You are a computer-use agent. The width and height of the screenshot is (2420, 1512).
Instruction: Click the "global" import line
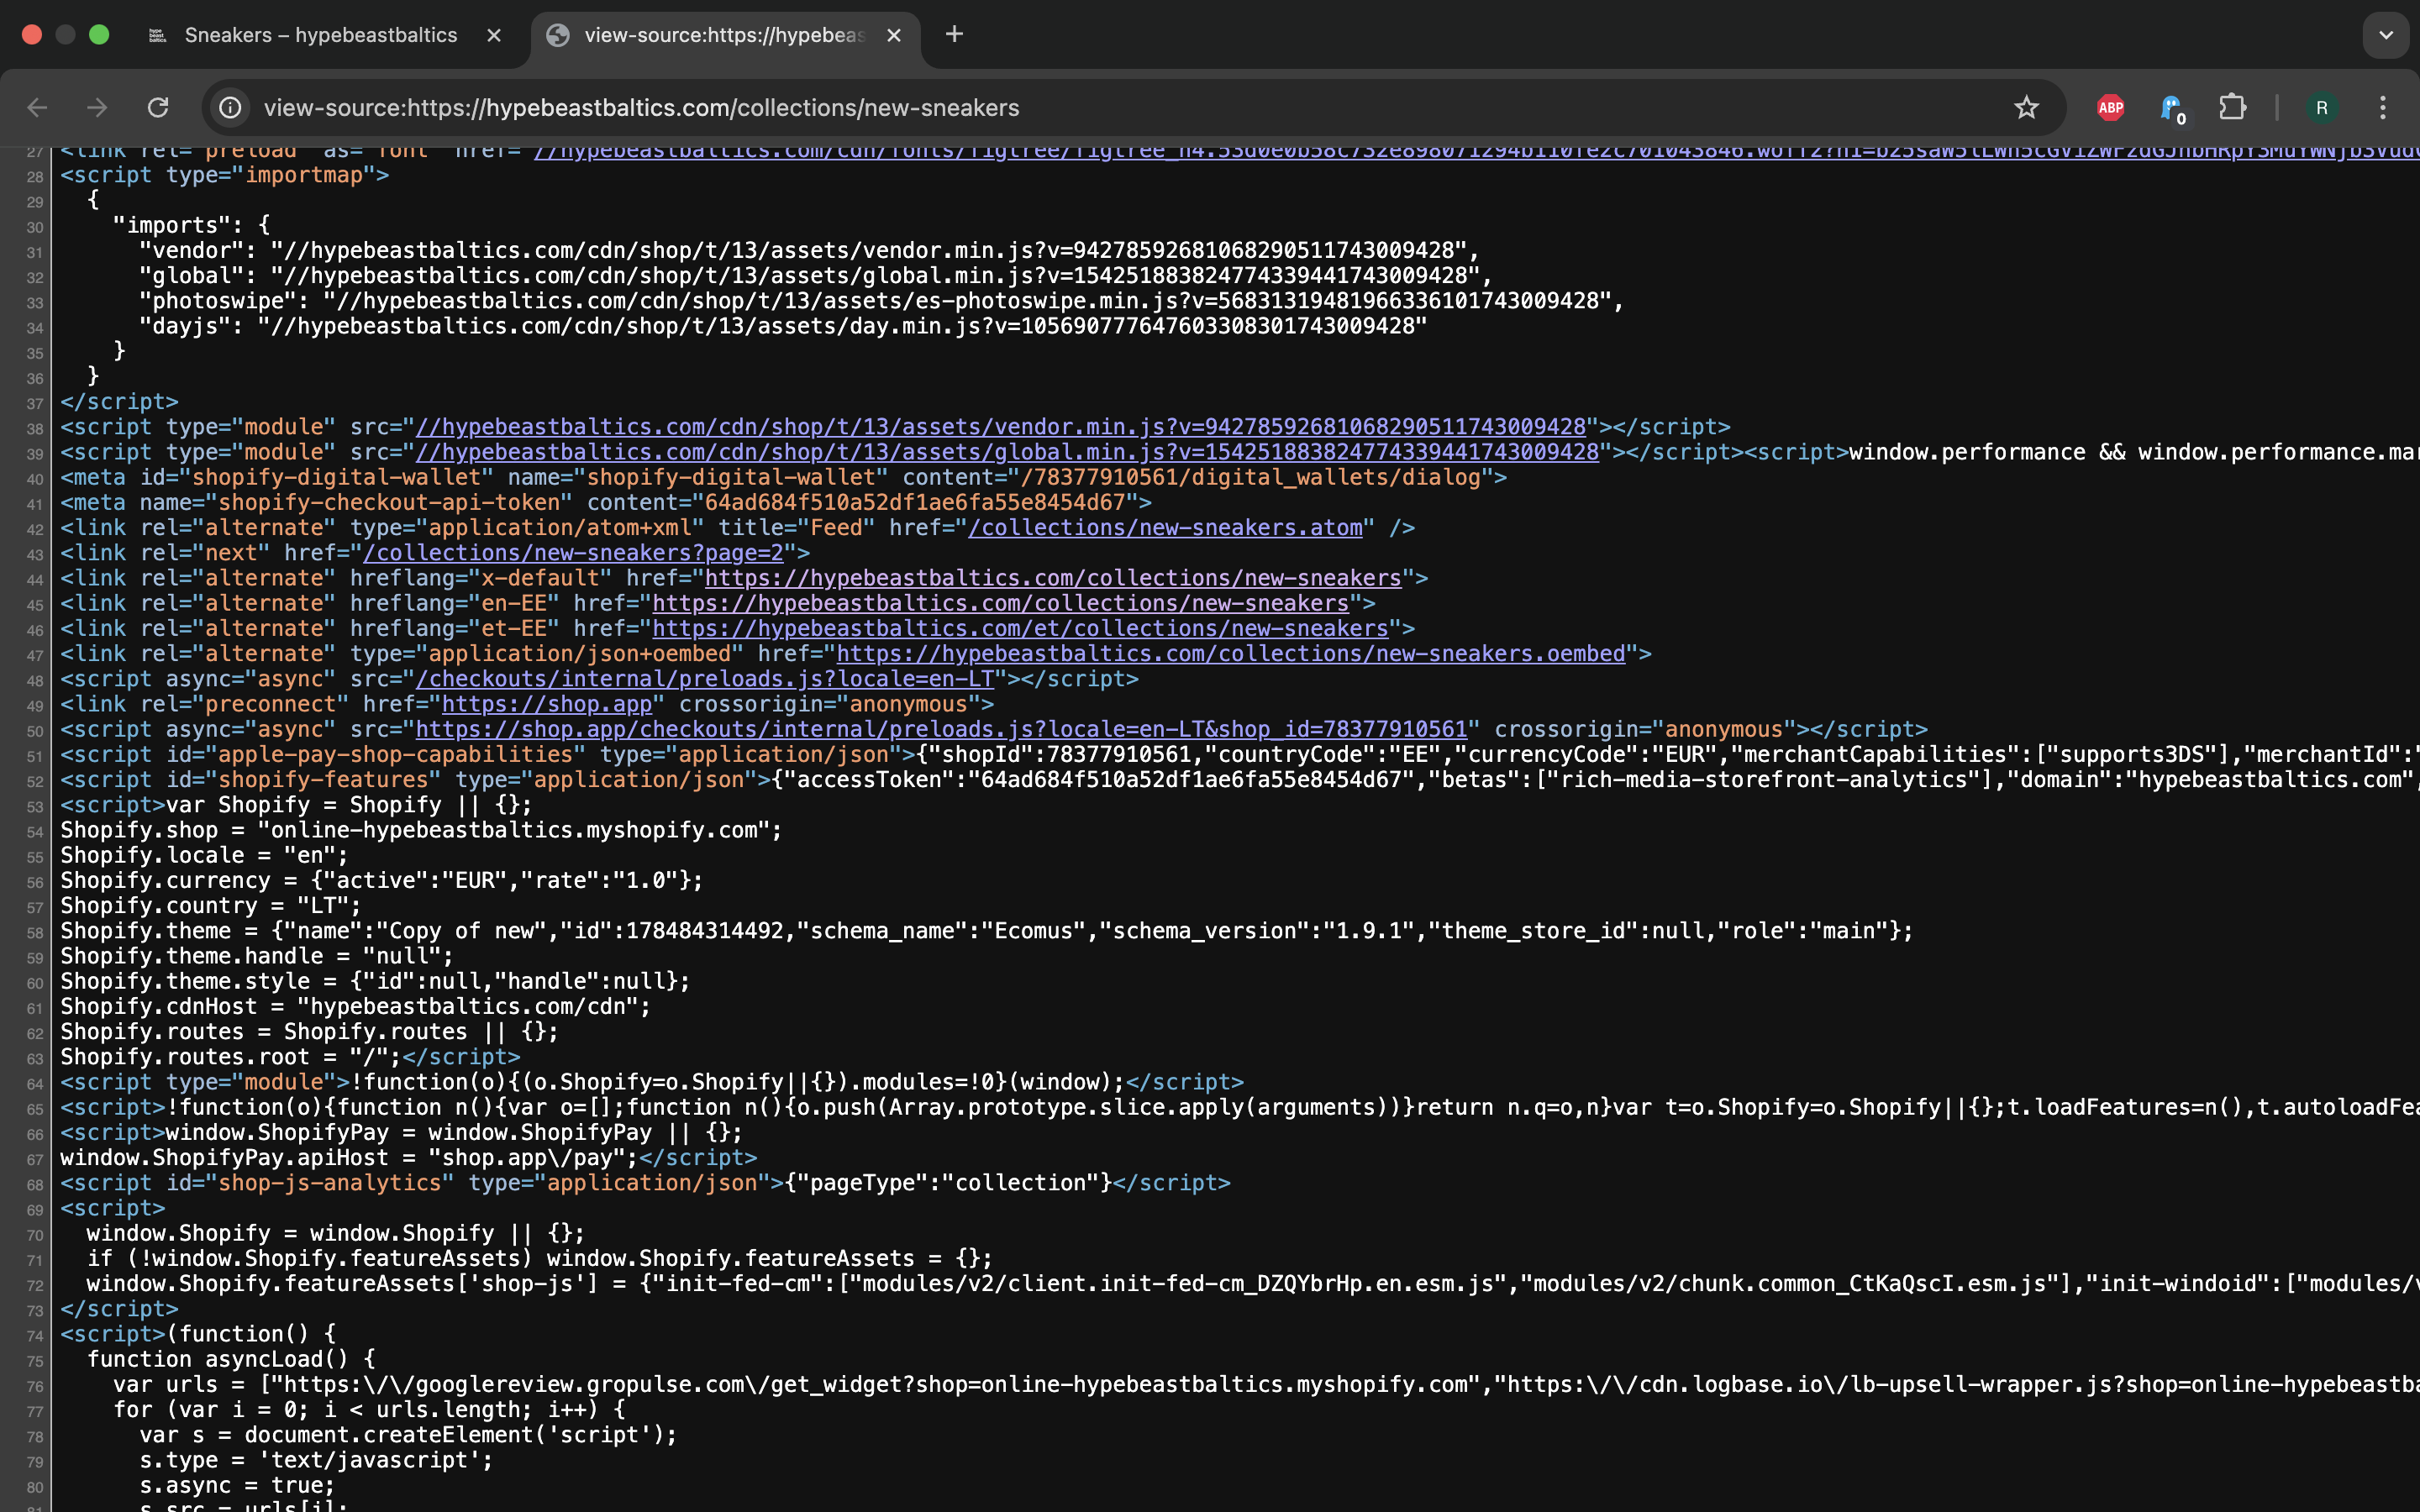(x=815, y=276)
